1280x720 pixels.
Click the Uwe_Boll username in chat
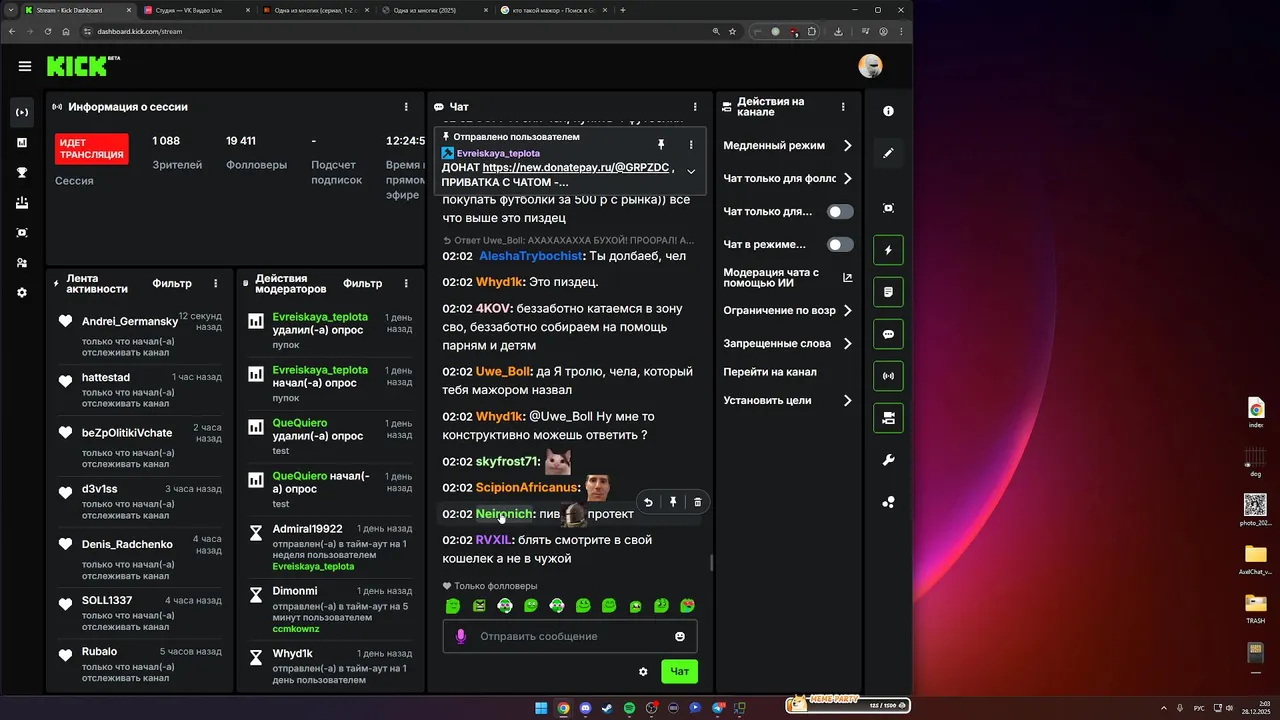[x=503, y=371]
